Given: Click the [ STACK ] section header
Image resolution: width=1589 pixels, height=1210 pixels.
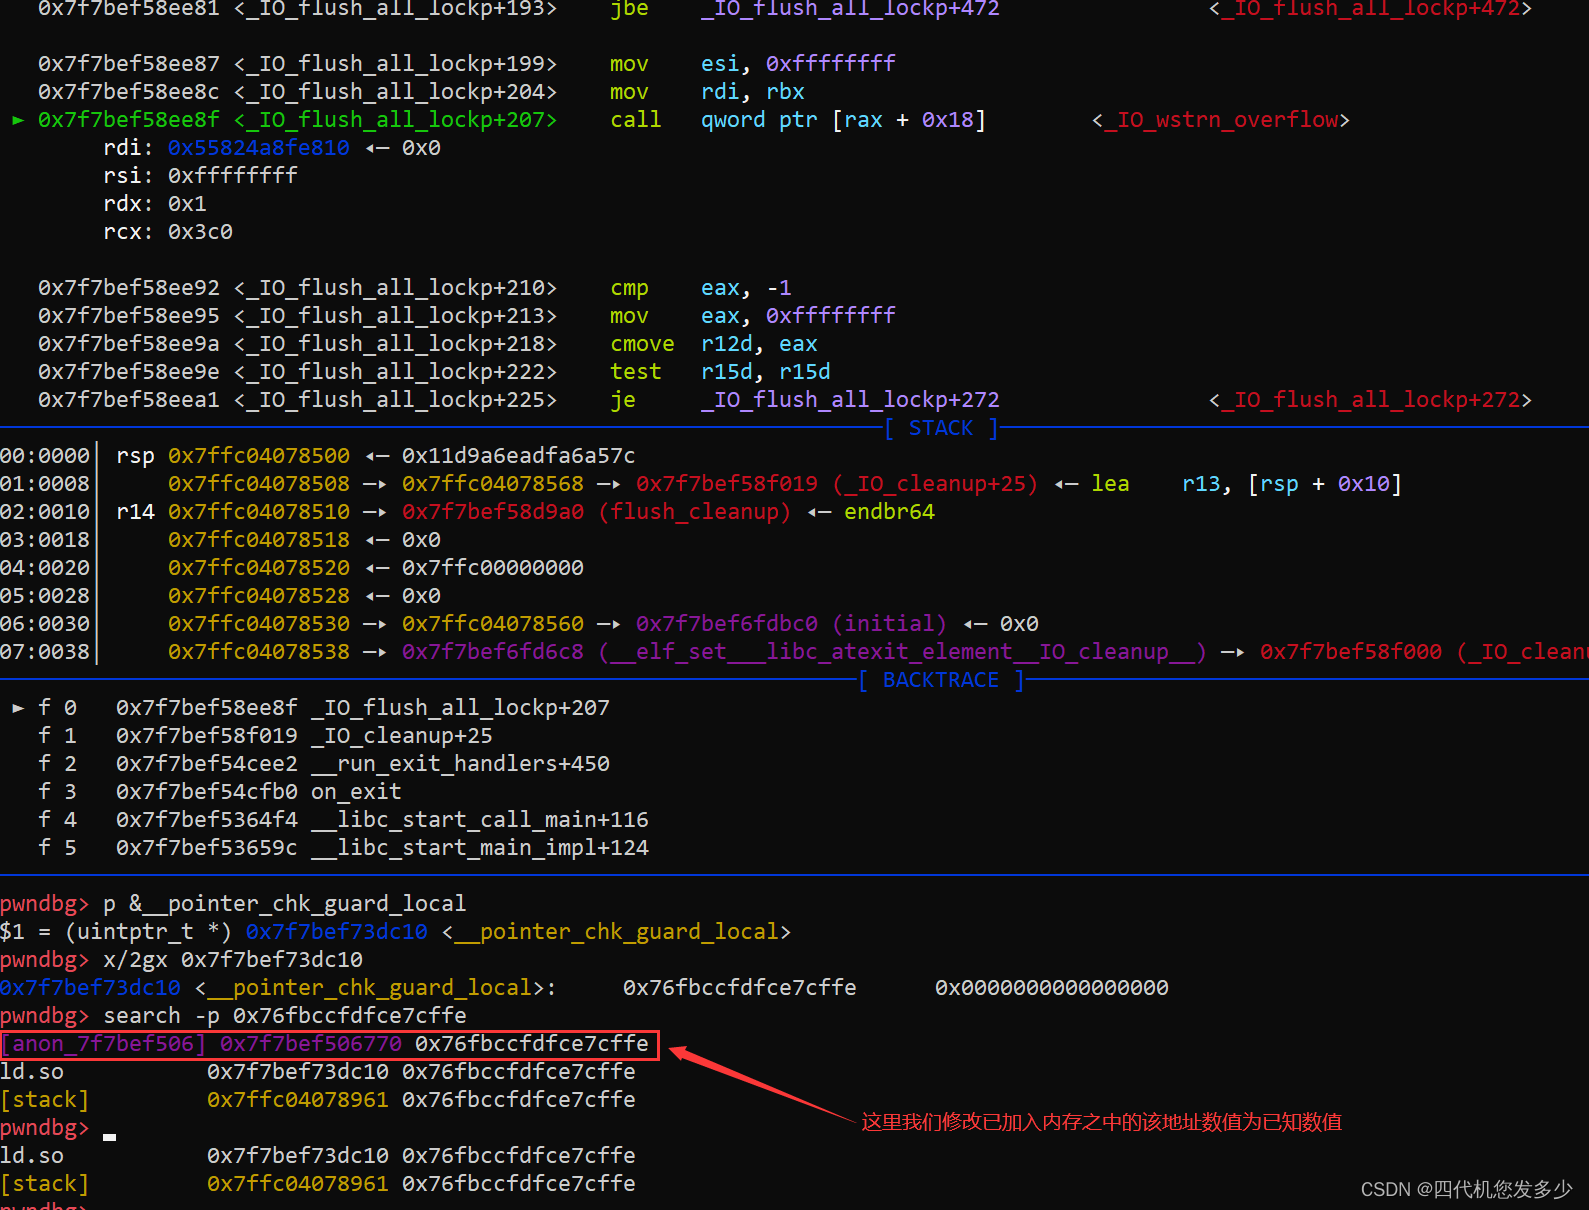Looking at the screenshot, I should point(941,428).
